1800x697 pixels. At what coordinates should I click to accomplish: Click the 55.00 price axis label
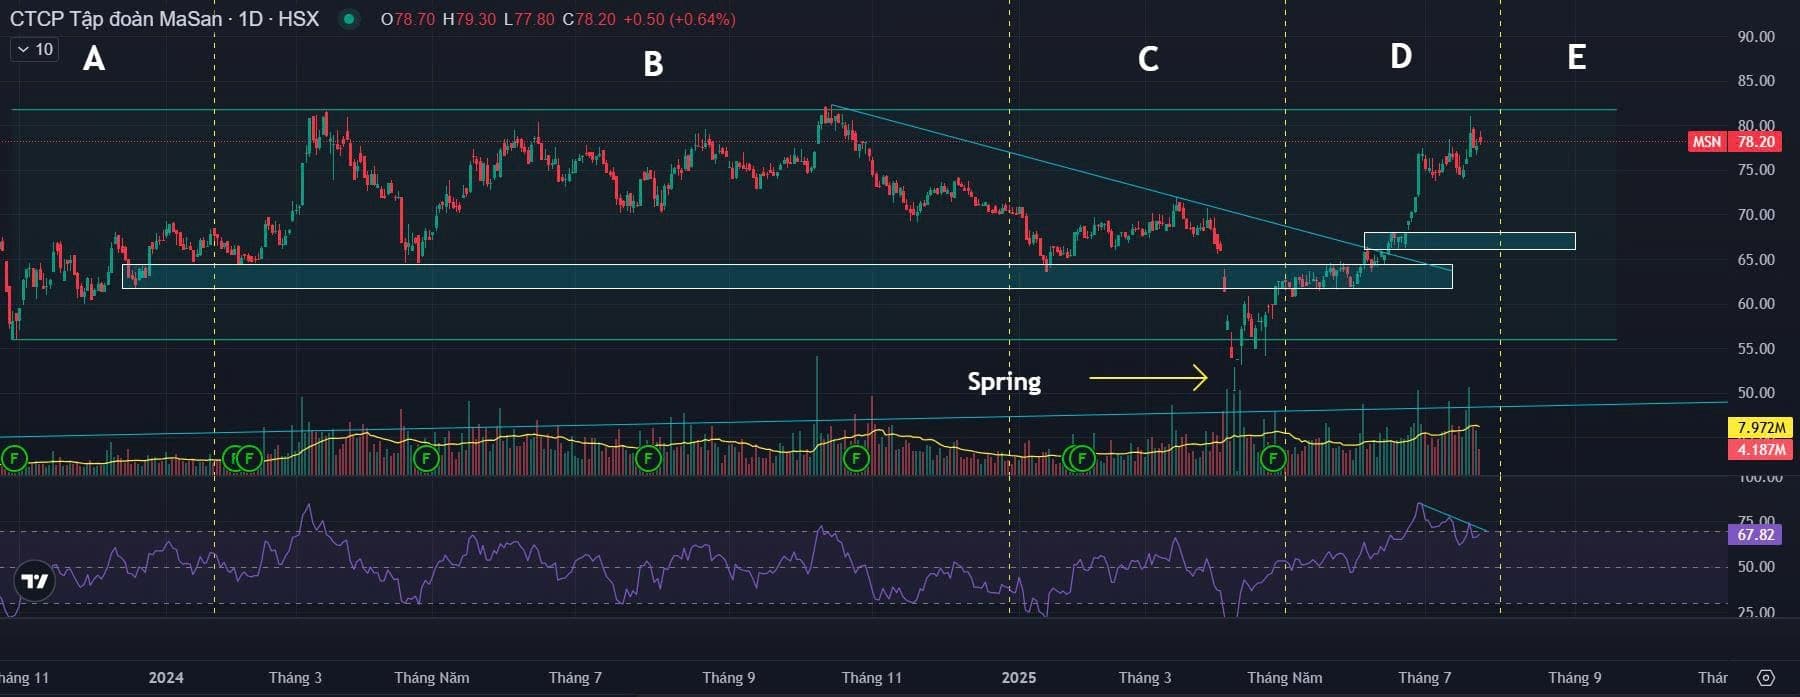pyautogui.click(x=1756, y=349)
